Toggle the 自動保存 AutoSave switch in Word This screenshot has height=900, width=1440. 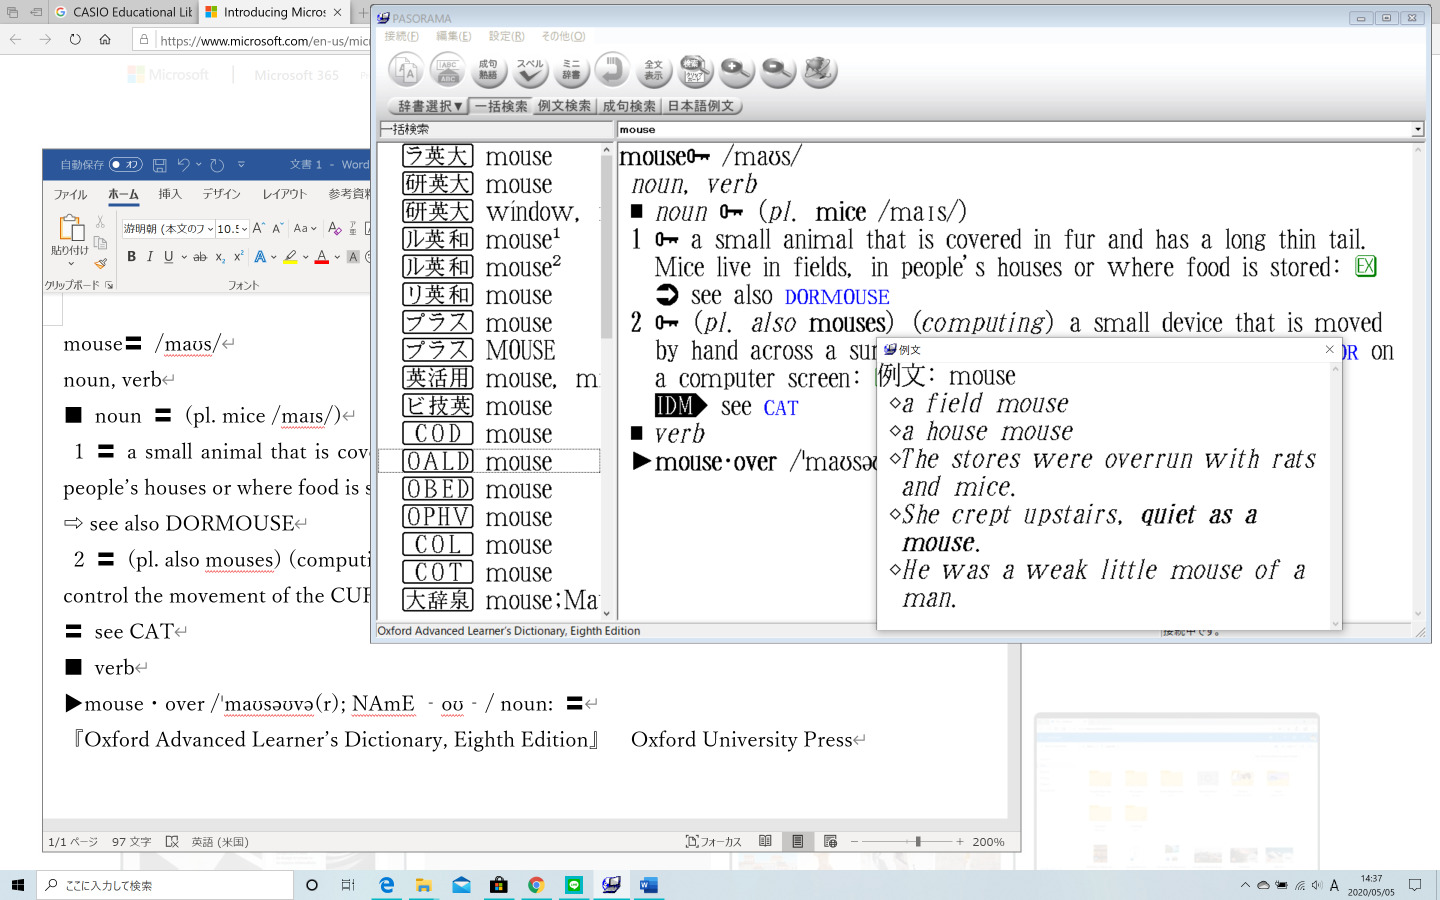[x=125, y=165]
